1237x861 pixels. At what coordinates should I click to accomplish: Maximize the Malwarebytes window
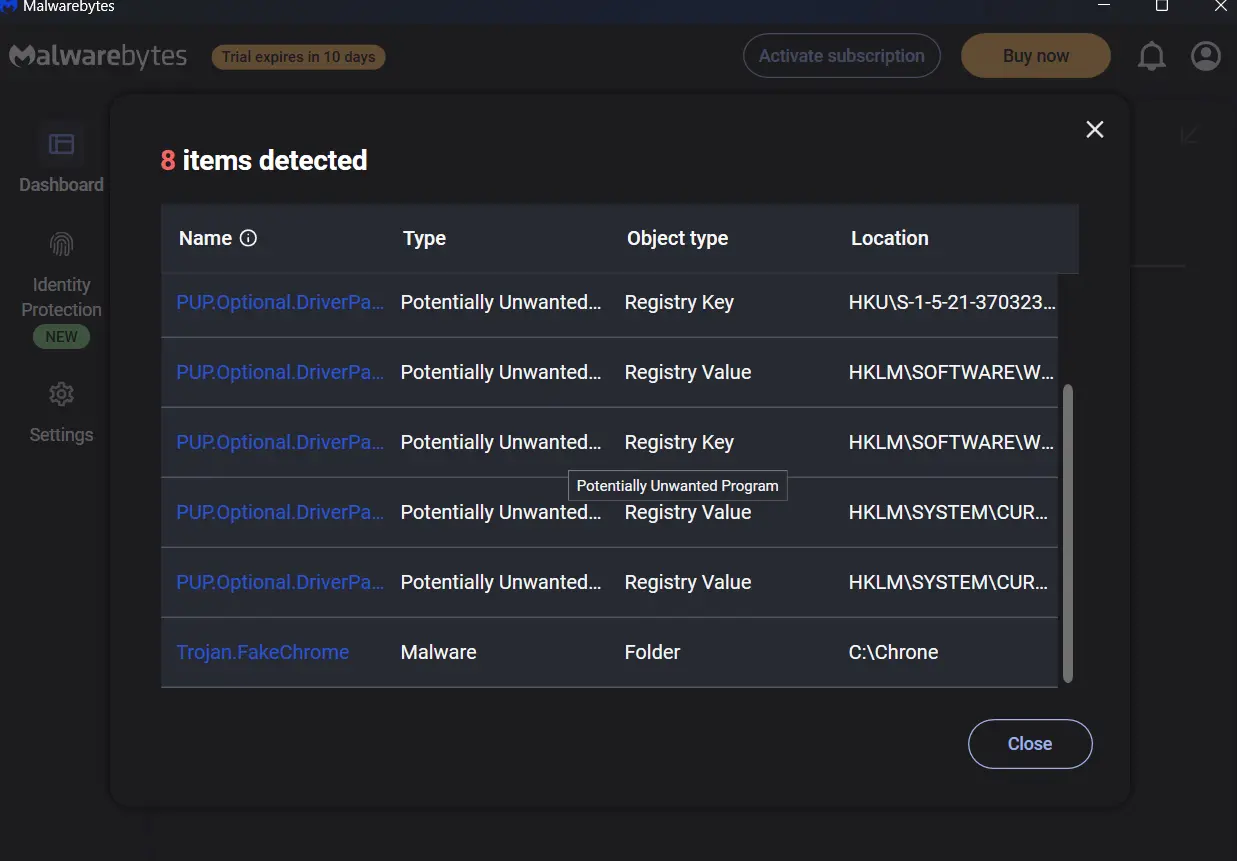[1162, 6]
